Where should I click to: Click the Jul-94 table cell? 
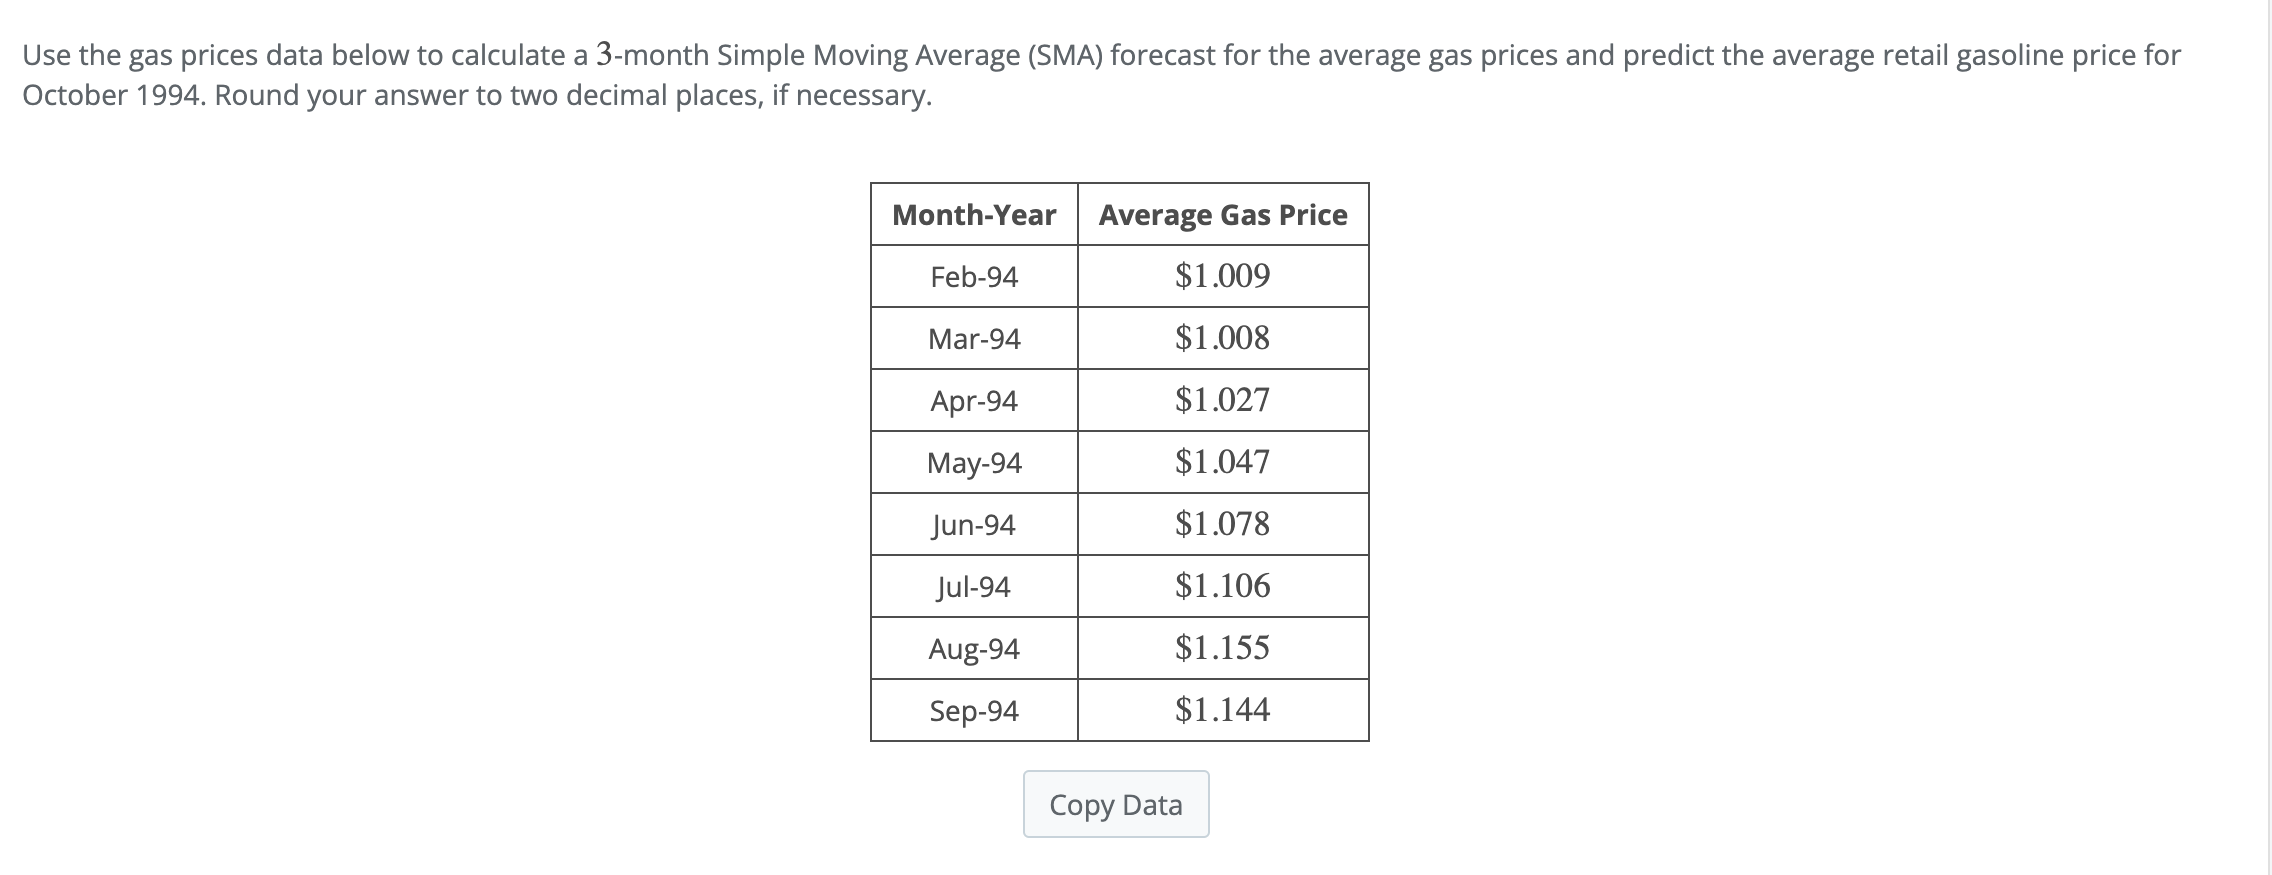pyautogui.click(x=973, y=586)
